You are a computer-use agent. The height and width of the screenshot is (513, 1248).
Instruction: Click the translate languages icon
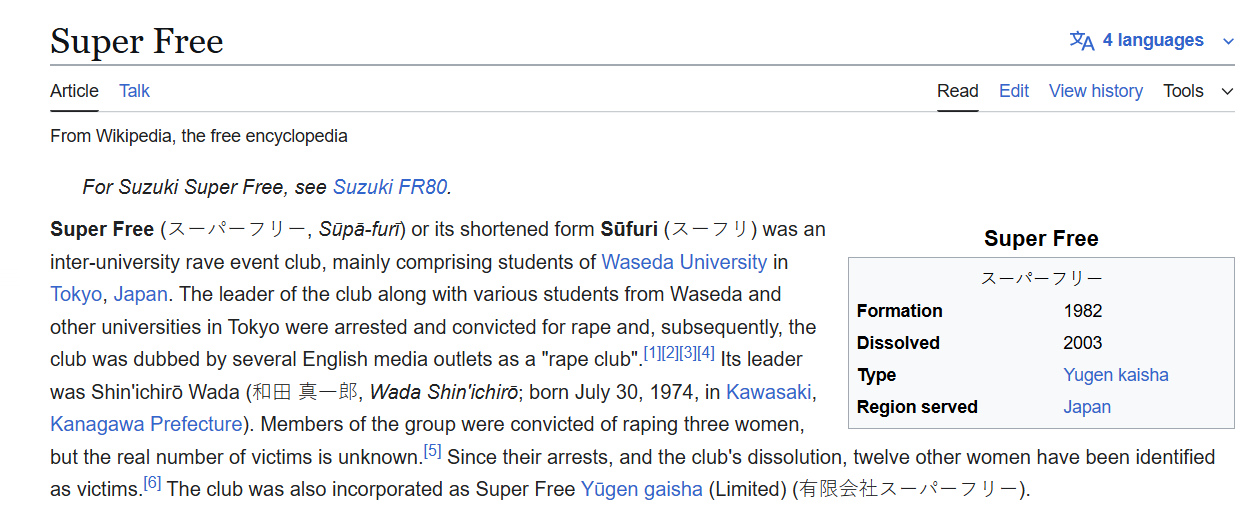[x=1082, y=41]
